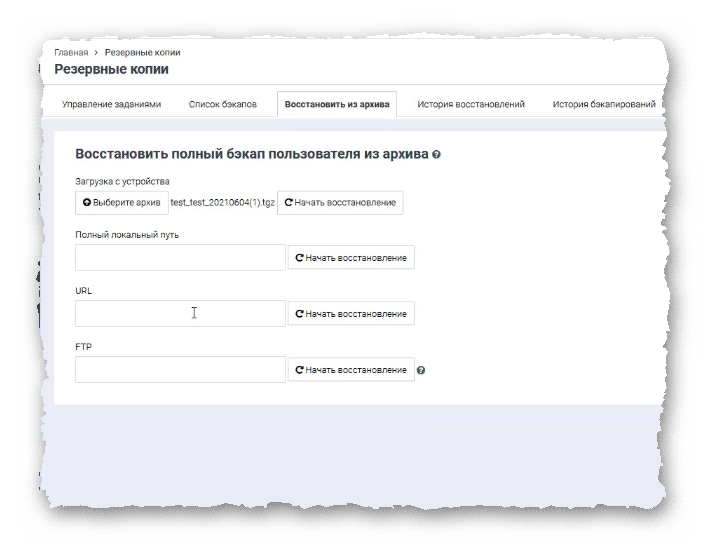Focus the FTP input field
Image resolution: width=704 pixels, height=544 pixels.
(180, 369)
